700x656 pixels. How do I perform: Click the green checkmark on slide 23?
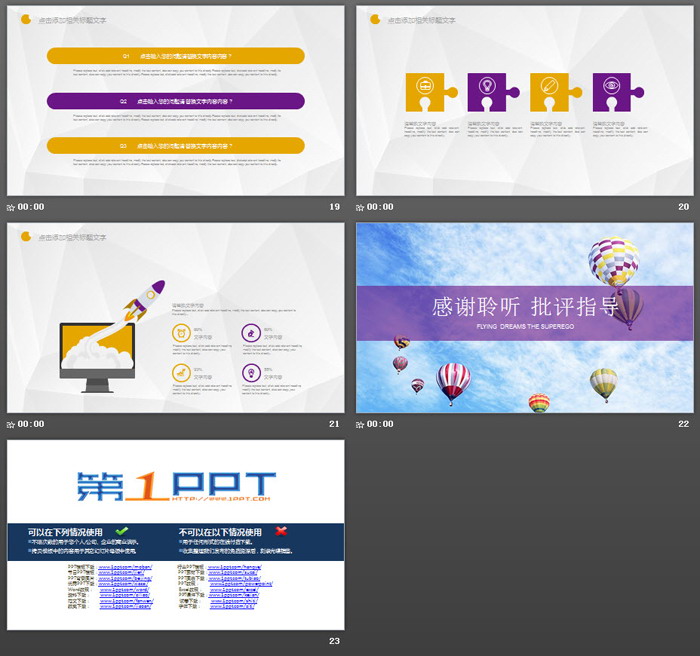tap(122, 531)
